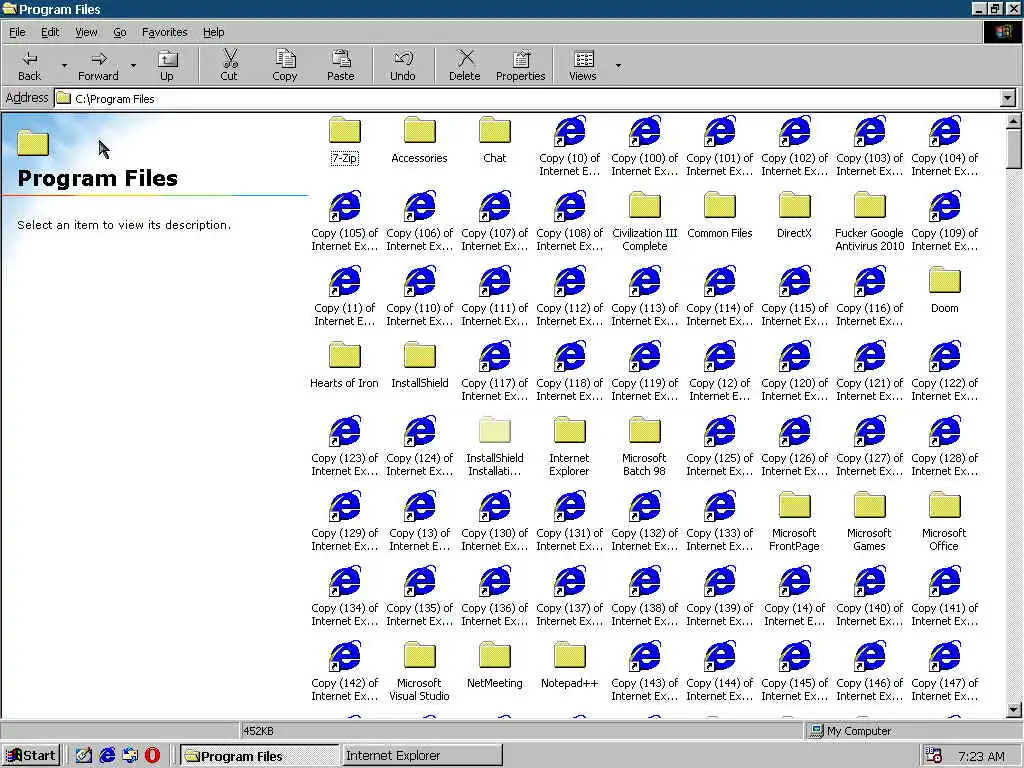Click the vertical scrollbar thumb
1024x768 pixels.
[x=1013, y=150]
